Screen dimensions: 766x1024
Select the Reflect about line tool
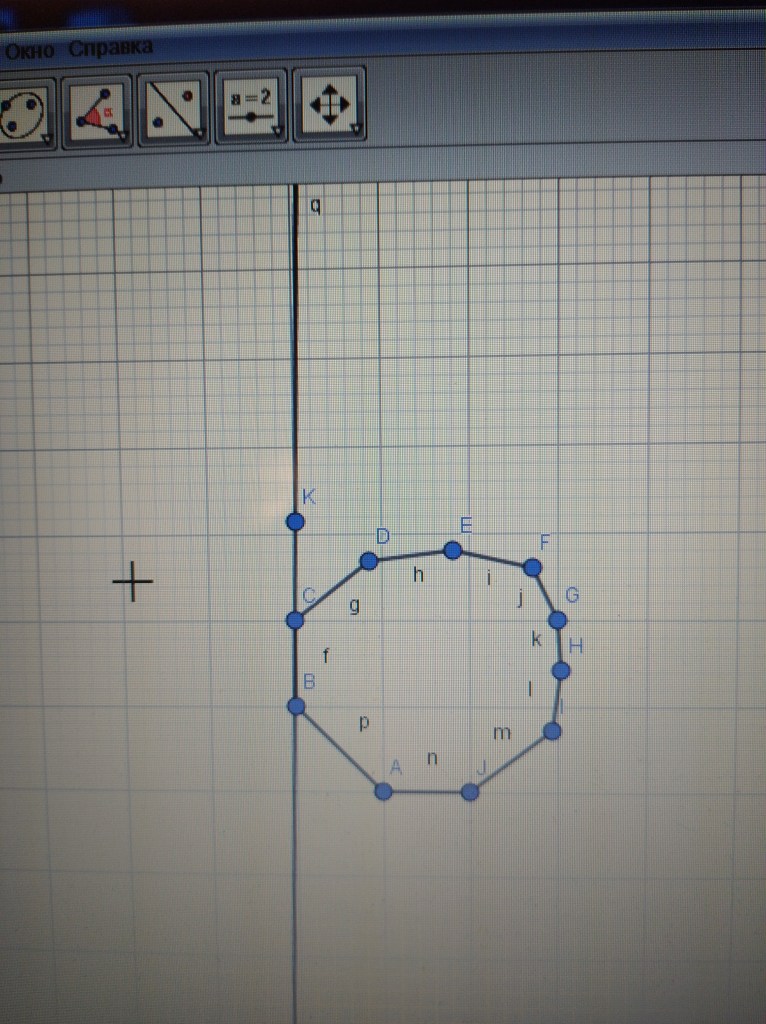coord(175,108)
